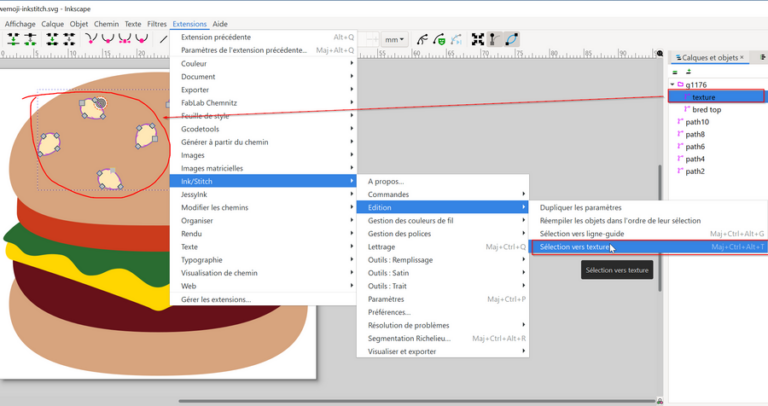Click the path icon beside bred top
Screen dimensions: 768x406
pos(686,109)
